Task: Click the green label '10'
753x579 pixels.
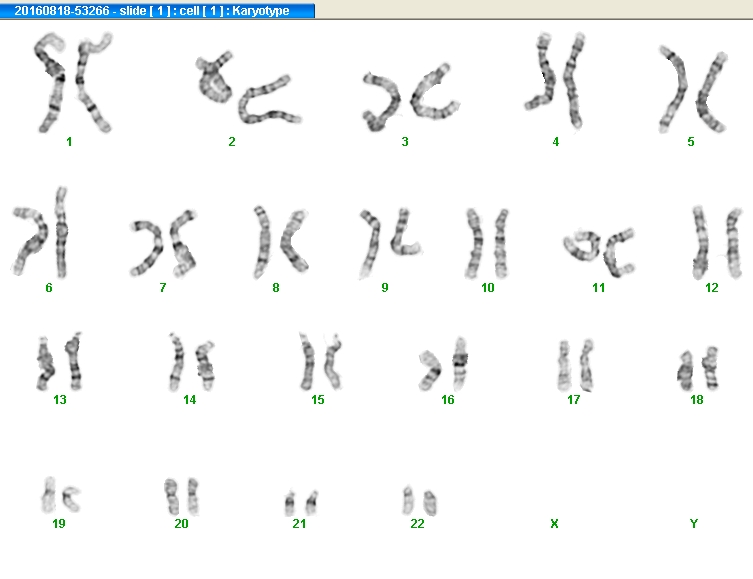Action: pos(487,288)
